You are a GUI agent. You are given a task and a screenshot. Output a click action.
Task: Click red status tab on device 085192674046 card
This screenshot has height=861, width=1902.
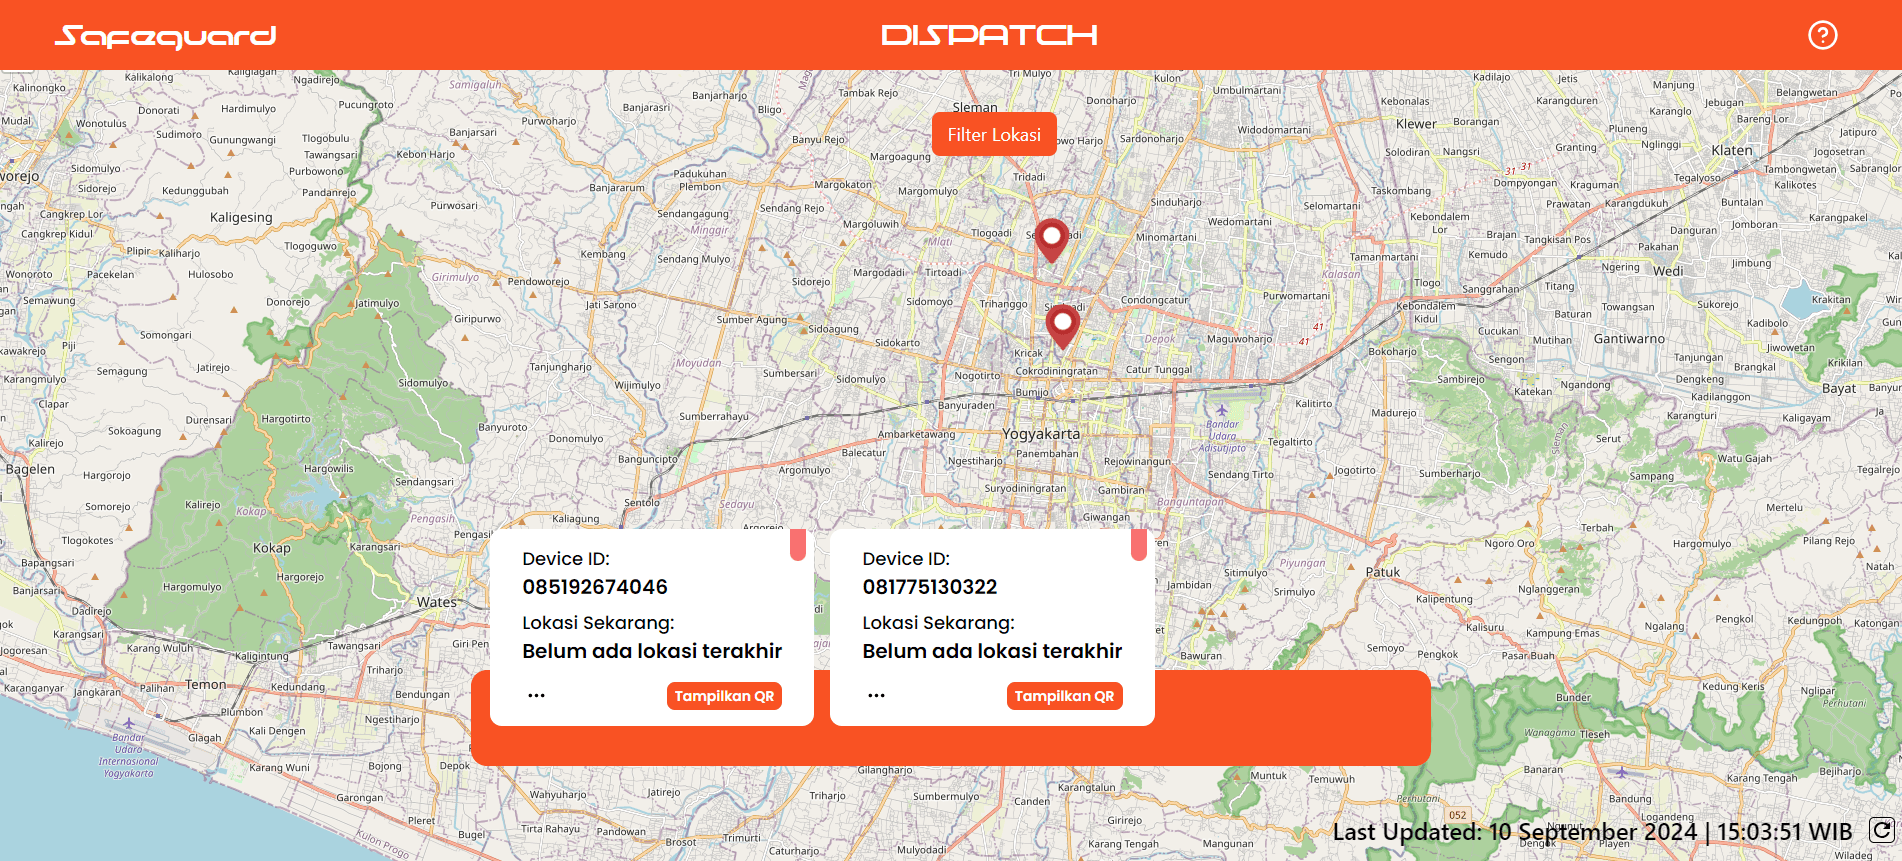[x=798, y=545]
